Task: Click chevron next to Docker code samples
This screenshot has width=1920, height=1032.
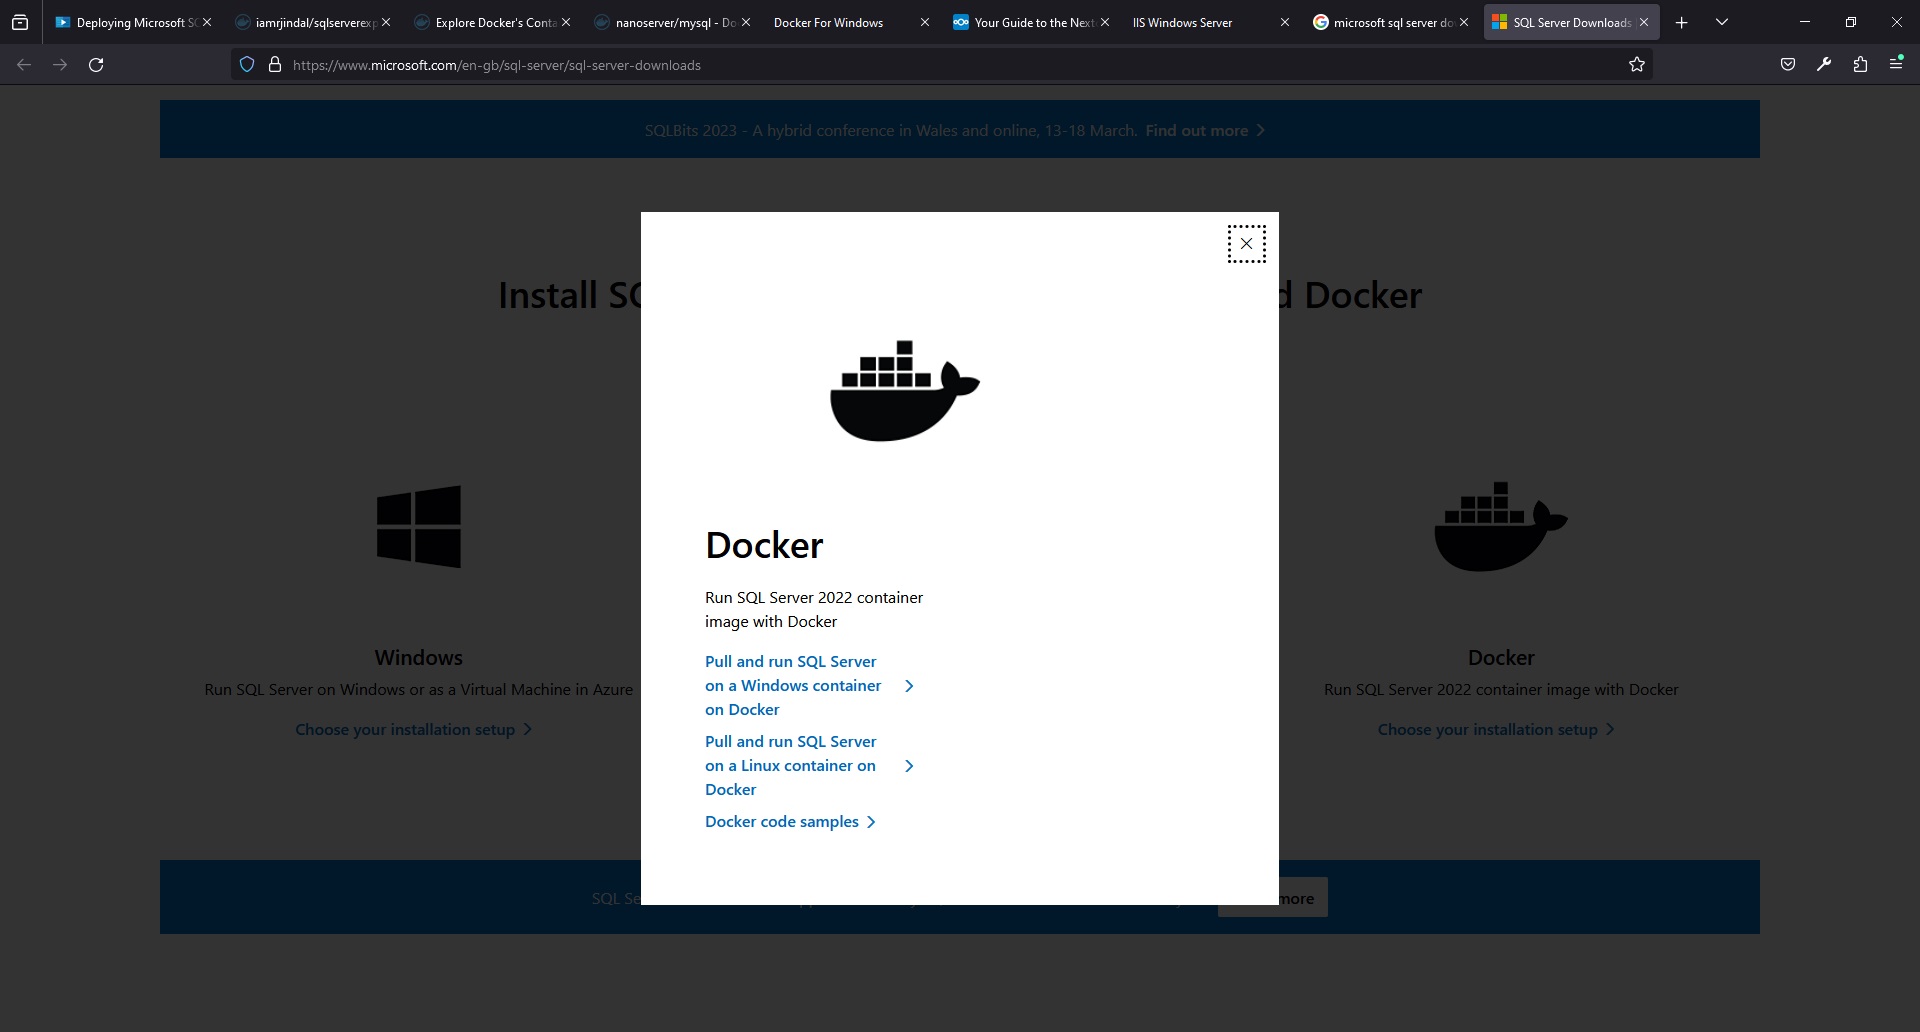Action: tap(871, 822)
